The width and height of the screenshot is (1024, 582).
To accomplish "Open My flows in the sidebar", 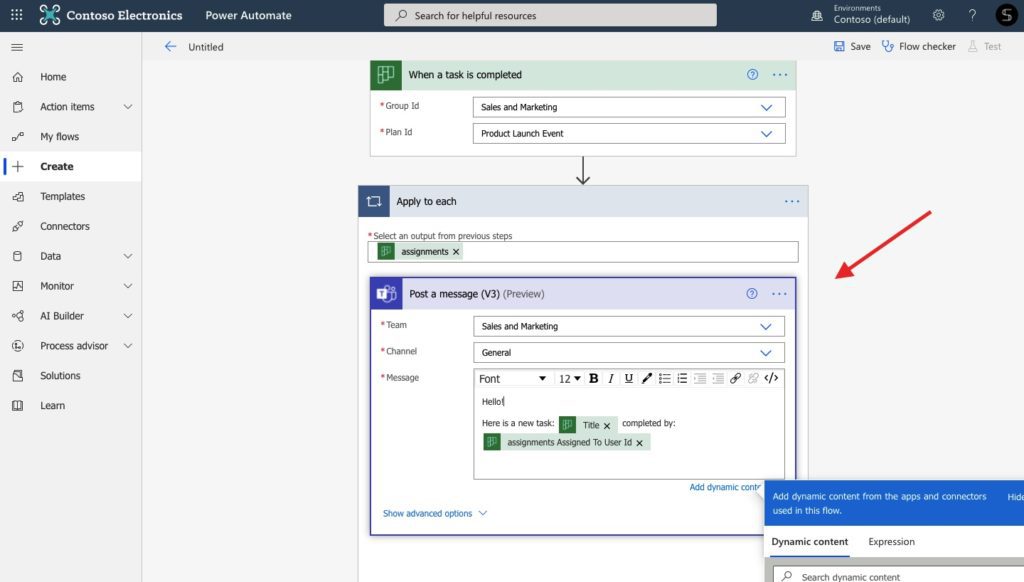I will point(71,137).
